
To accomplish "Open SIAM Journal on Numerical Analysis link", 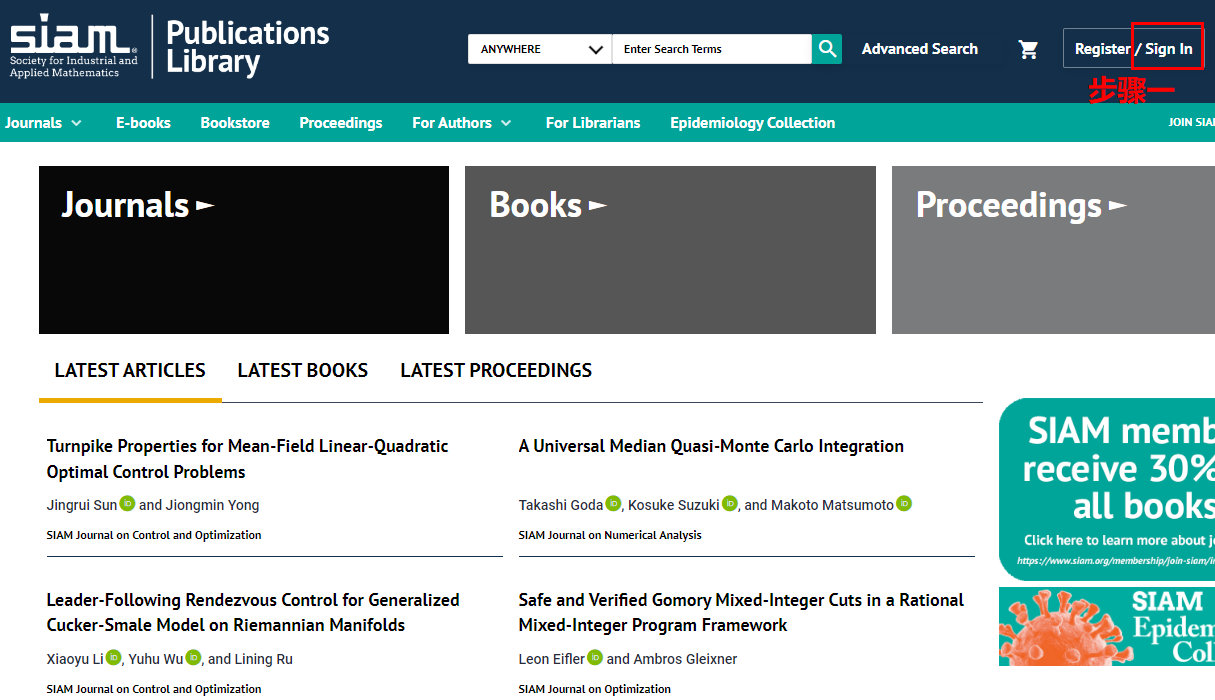I will [x=610, y=535].
